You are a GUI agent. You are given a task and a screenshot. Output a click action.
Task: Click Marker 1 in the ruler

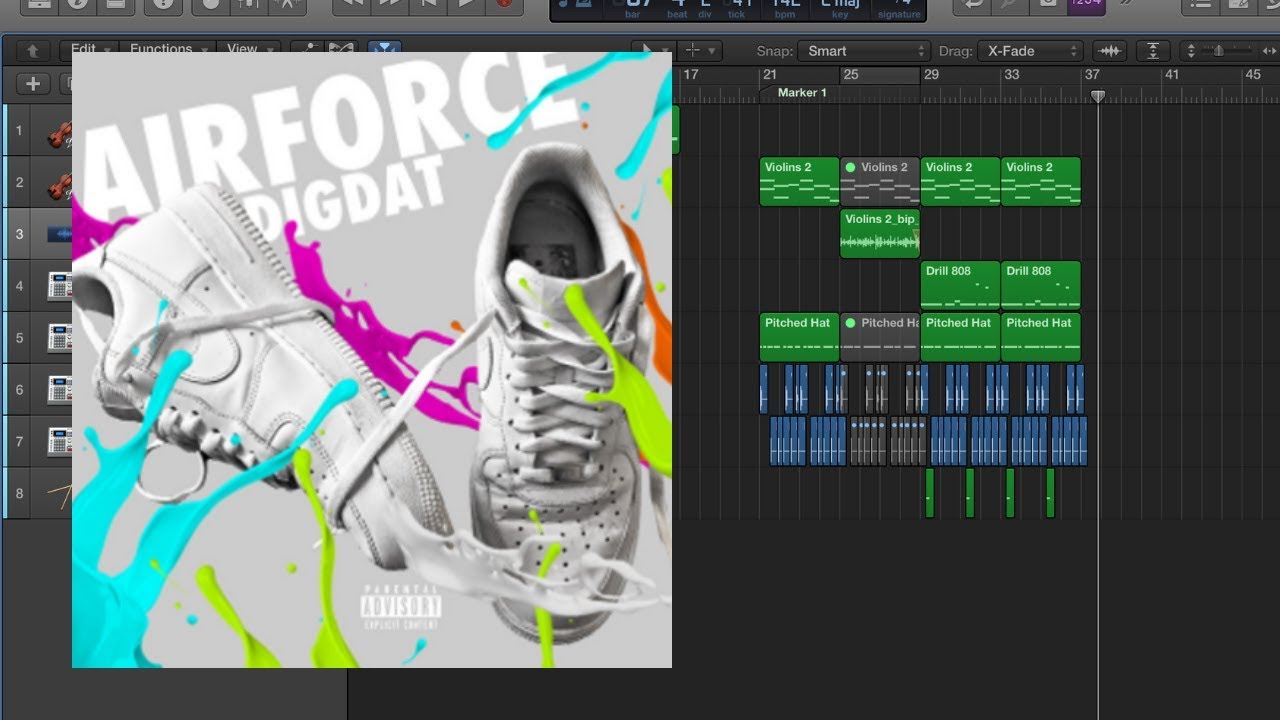tap(802, 93)
